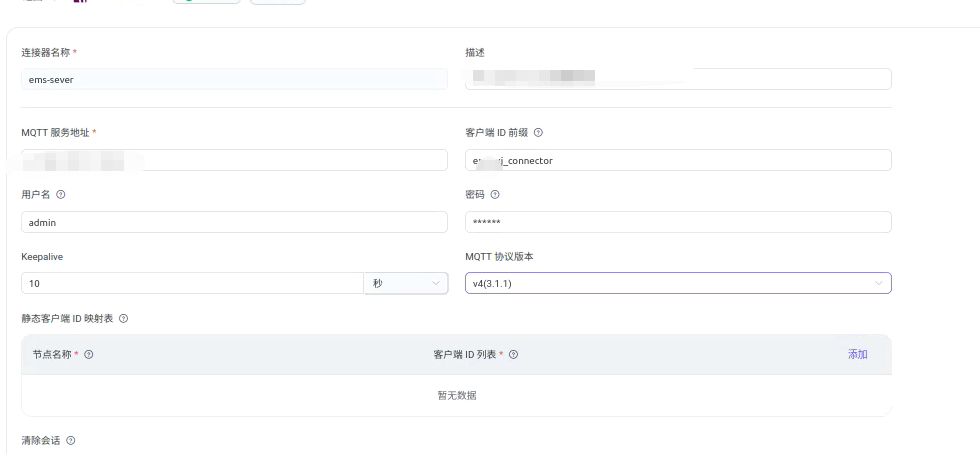This screenshot has width=980, height=454.
Task: Click the 暂无数据 empty table placeholder
Action: [x=456, y=395]
